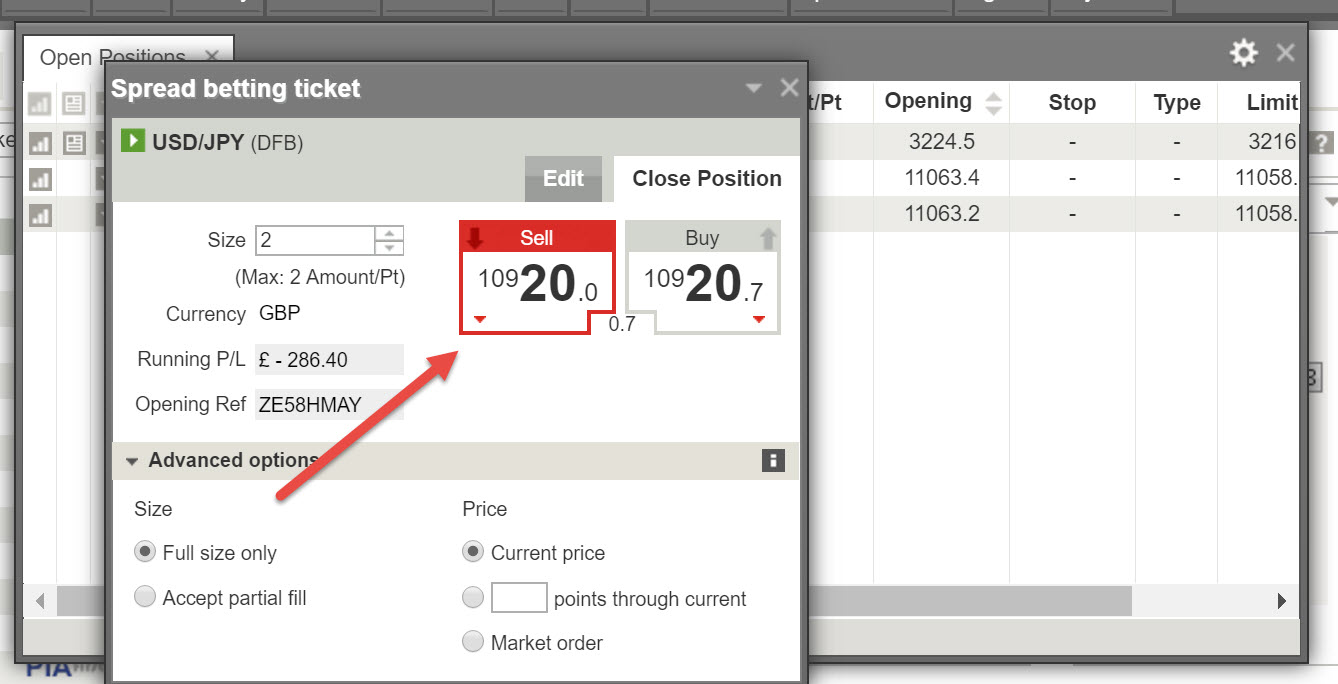Click the info icon beside Advanced options
The height and width of the screenshot is (684, 1338).
click(x=772, y=460)
